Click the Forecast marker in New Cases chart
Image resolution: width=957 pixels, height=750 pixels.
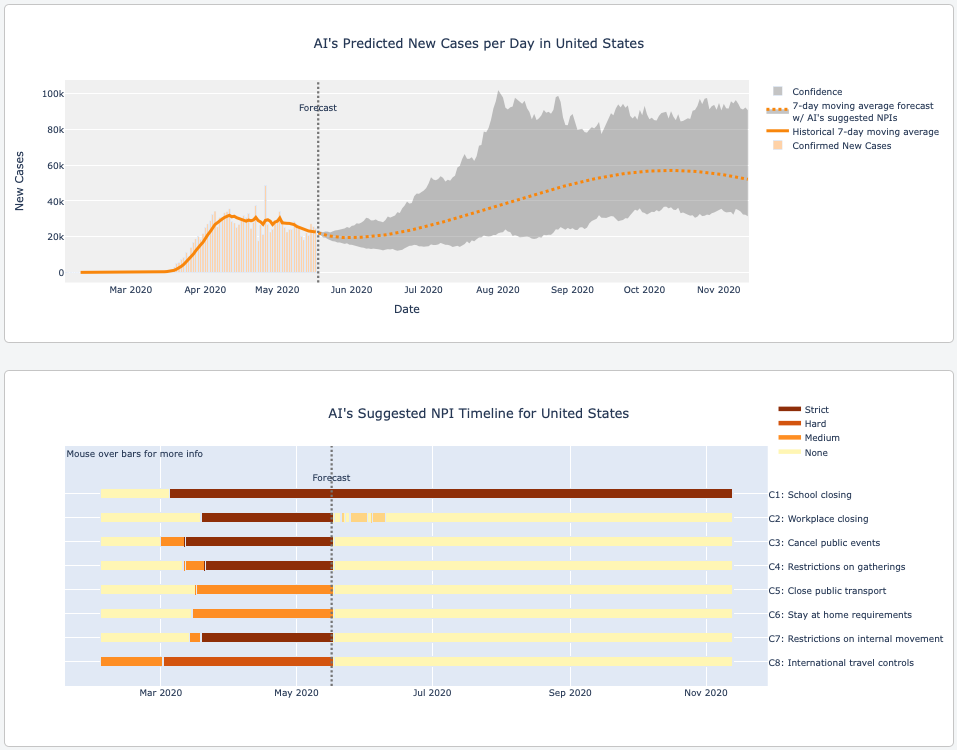318,108
